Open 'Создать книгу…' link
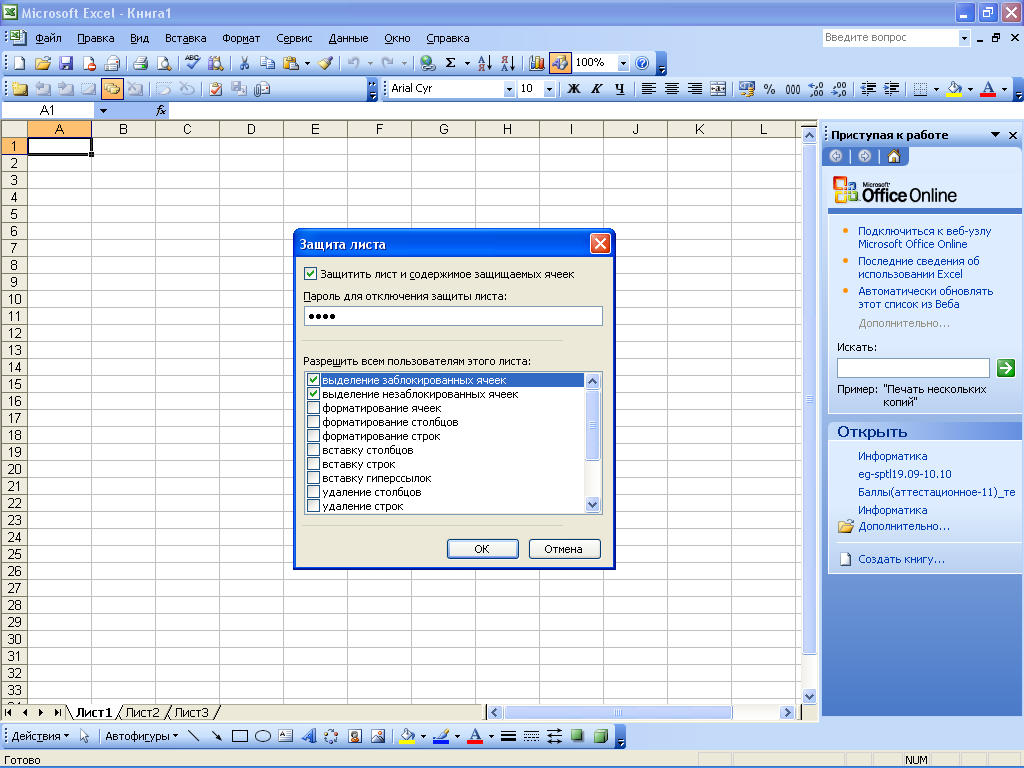 (901, 559)
